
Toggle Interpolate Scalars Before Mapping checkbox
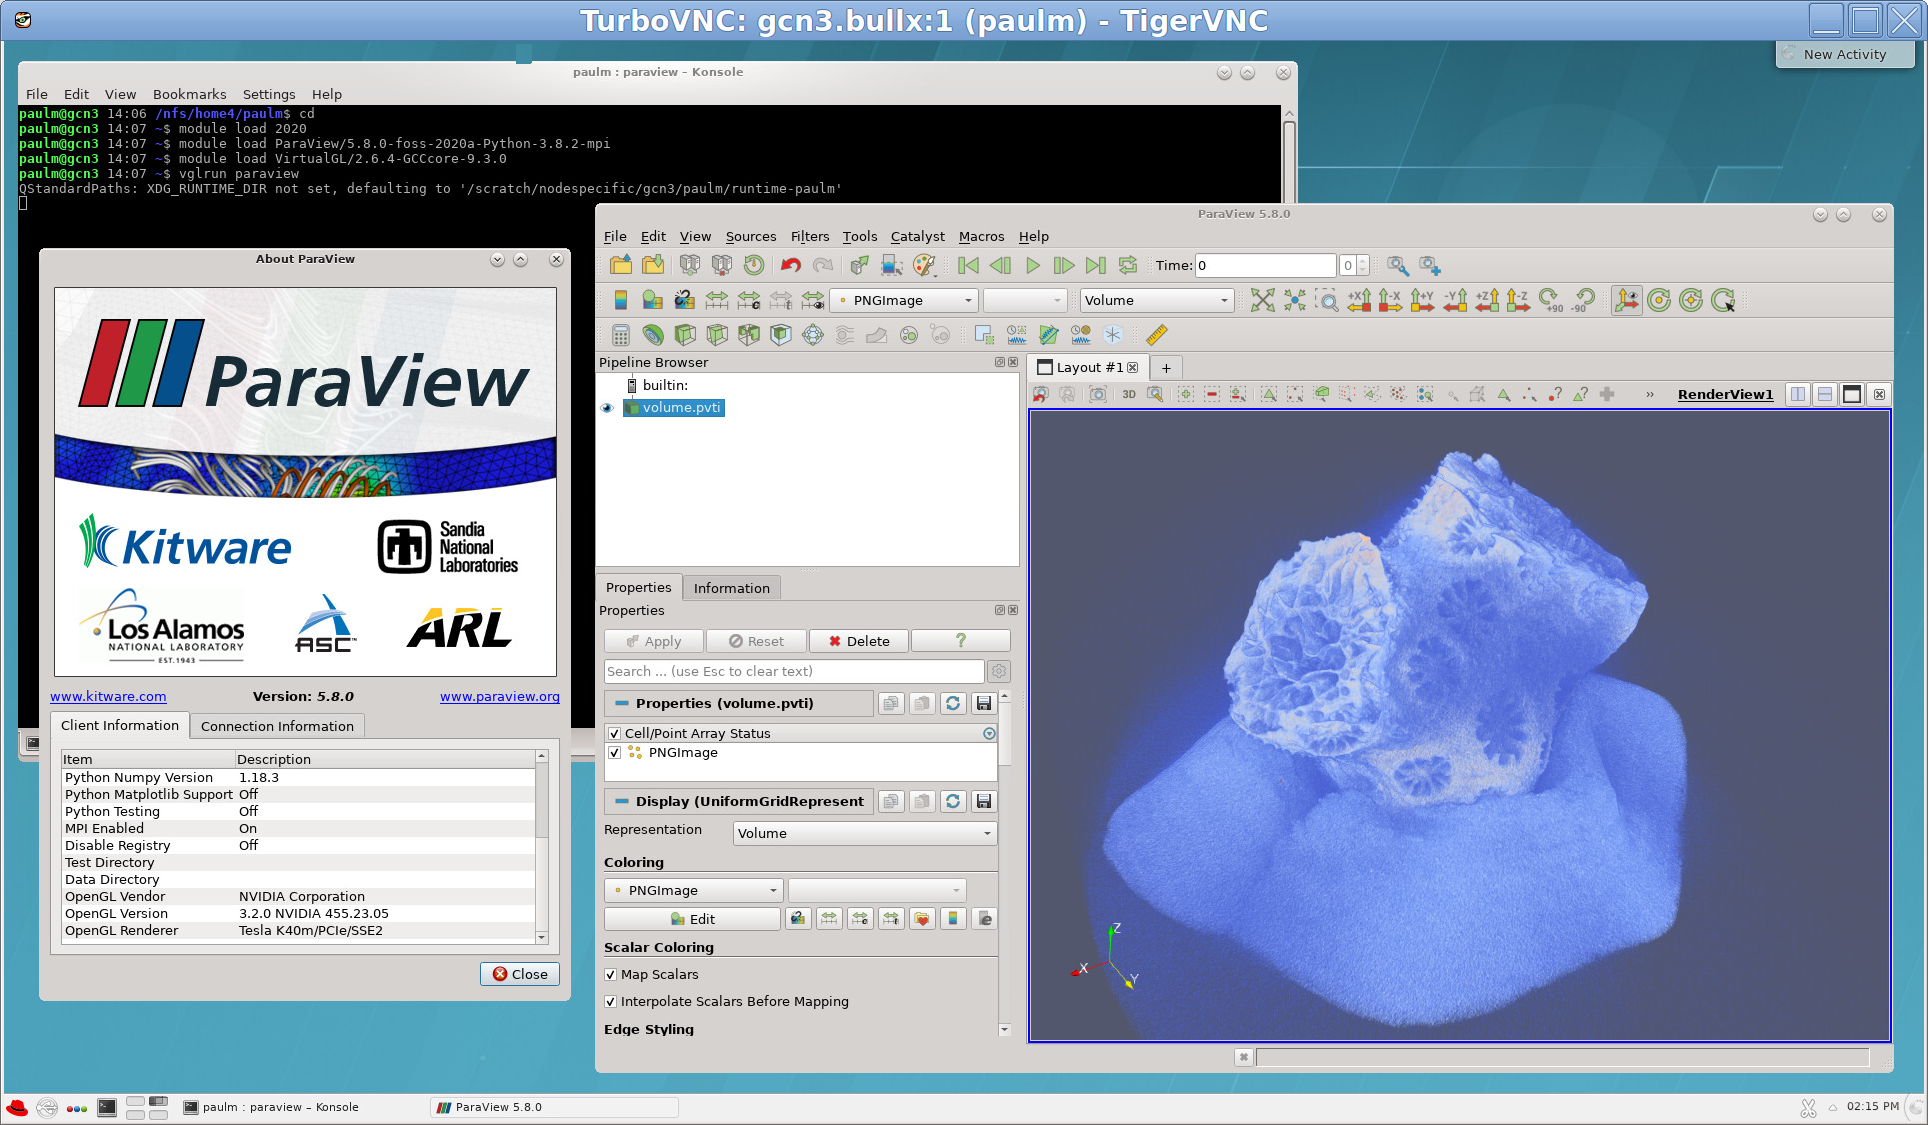pyautogui.click(x=610, y=1001)
